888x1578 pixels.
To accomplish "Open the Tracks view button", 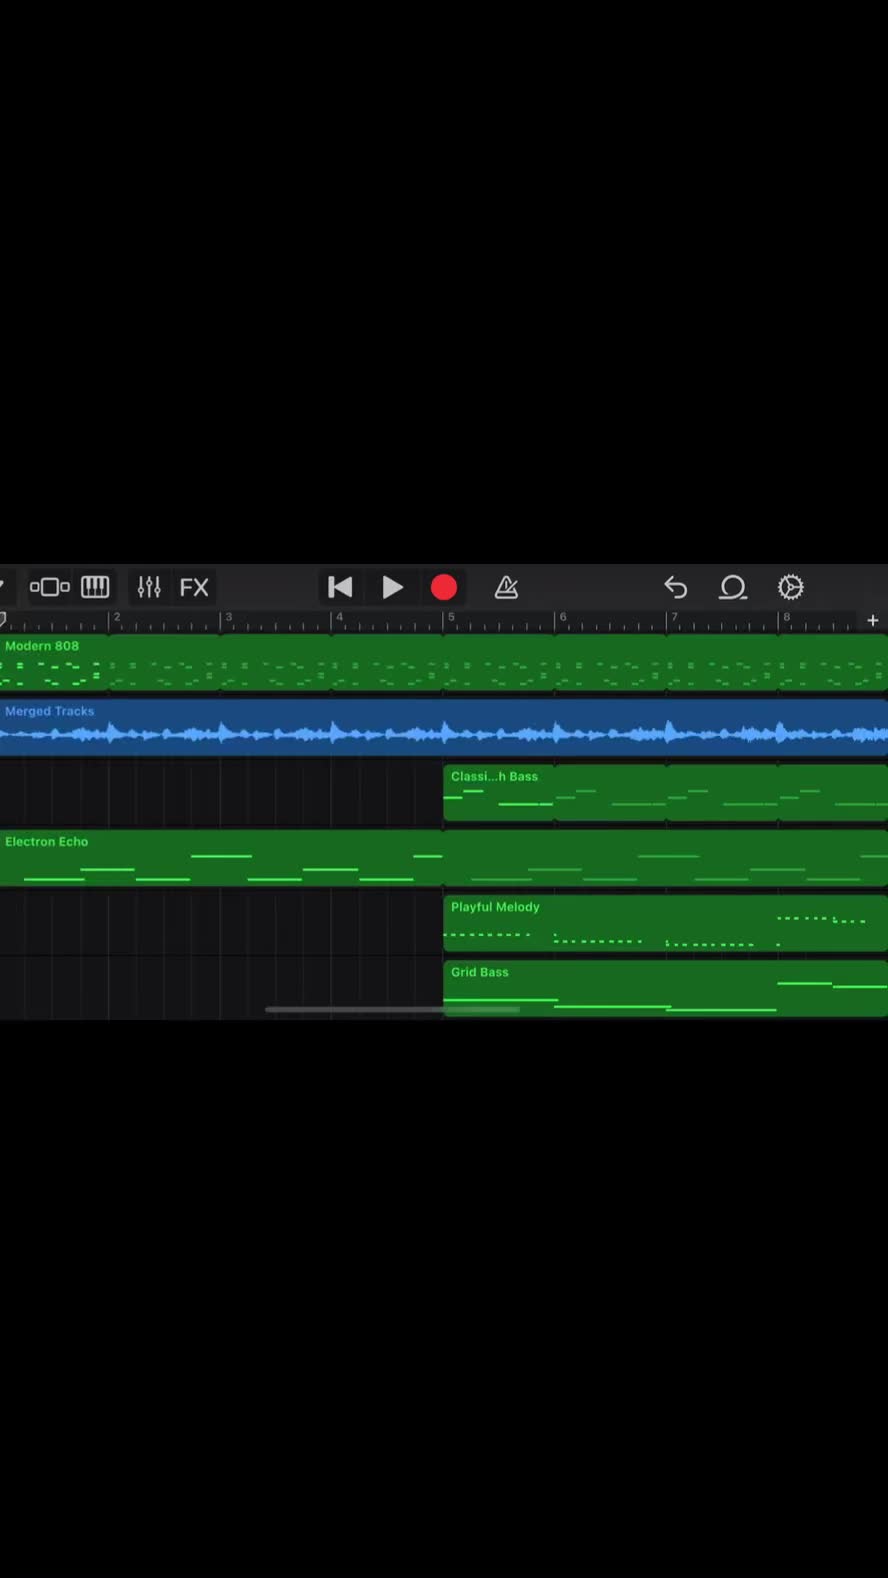I will (x=50, y=587).
